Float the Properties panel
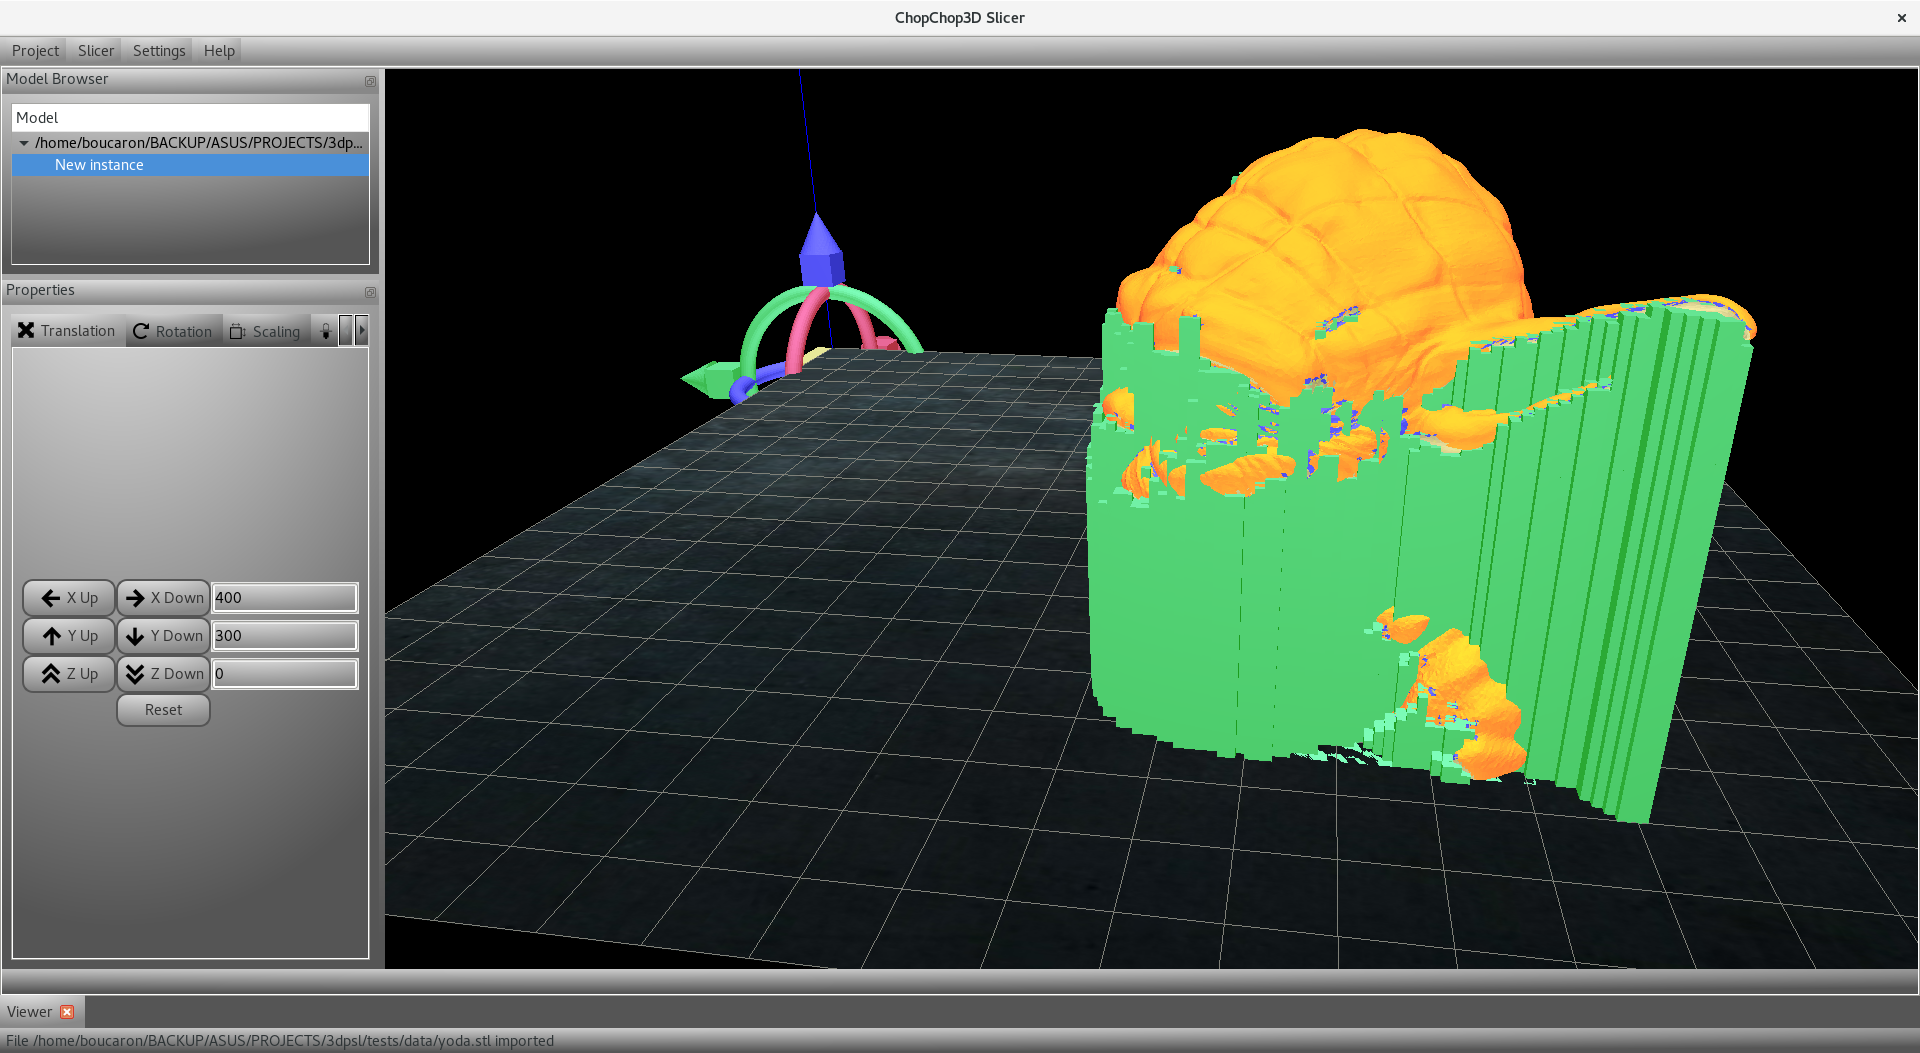 [370, 292]
